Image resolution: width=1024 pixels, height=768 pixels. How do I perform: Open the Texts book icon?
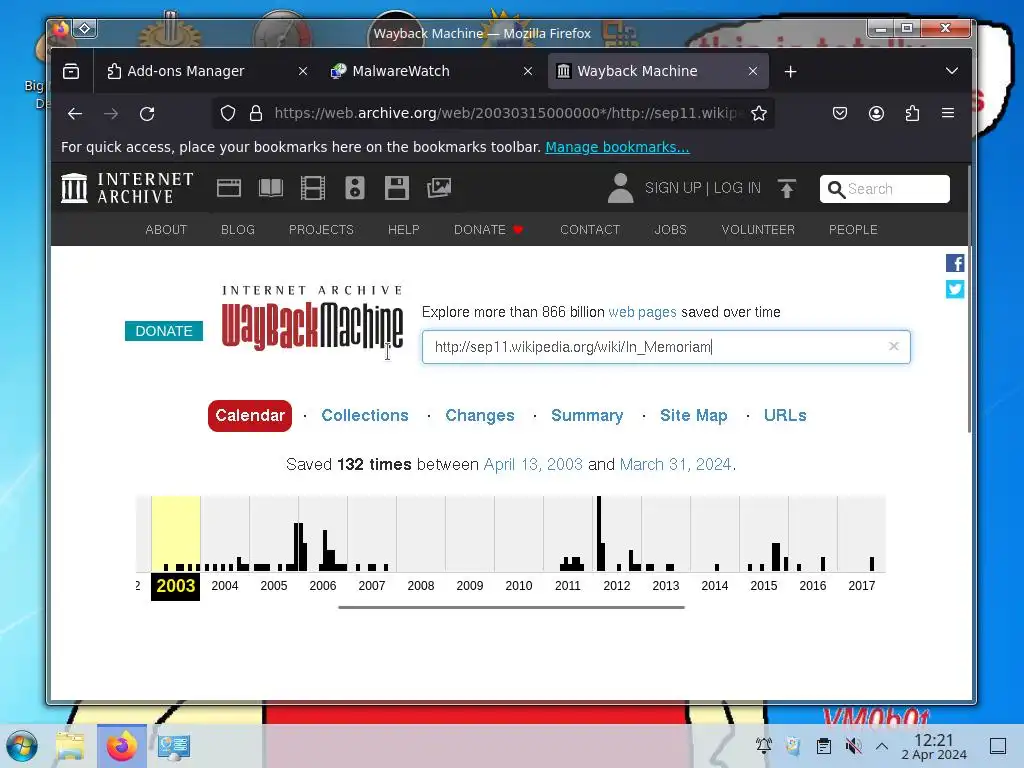click(x=270, y=188)
